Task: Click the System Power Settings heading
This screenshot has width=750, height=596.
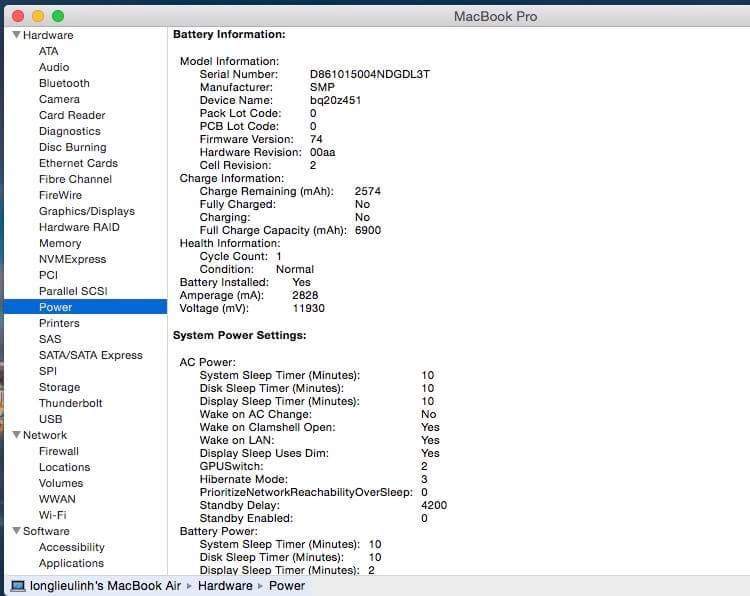Action: (x=240, y=335)
